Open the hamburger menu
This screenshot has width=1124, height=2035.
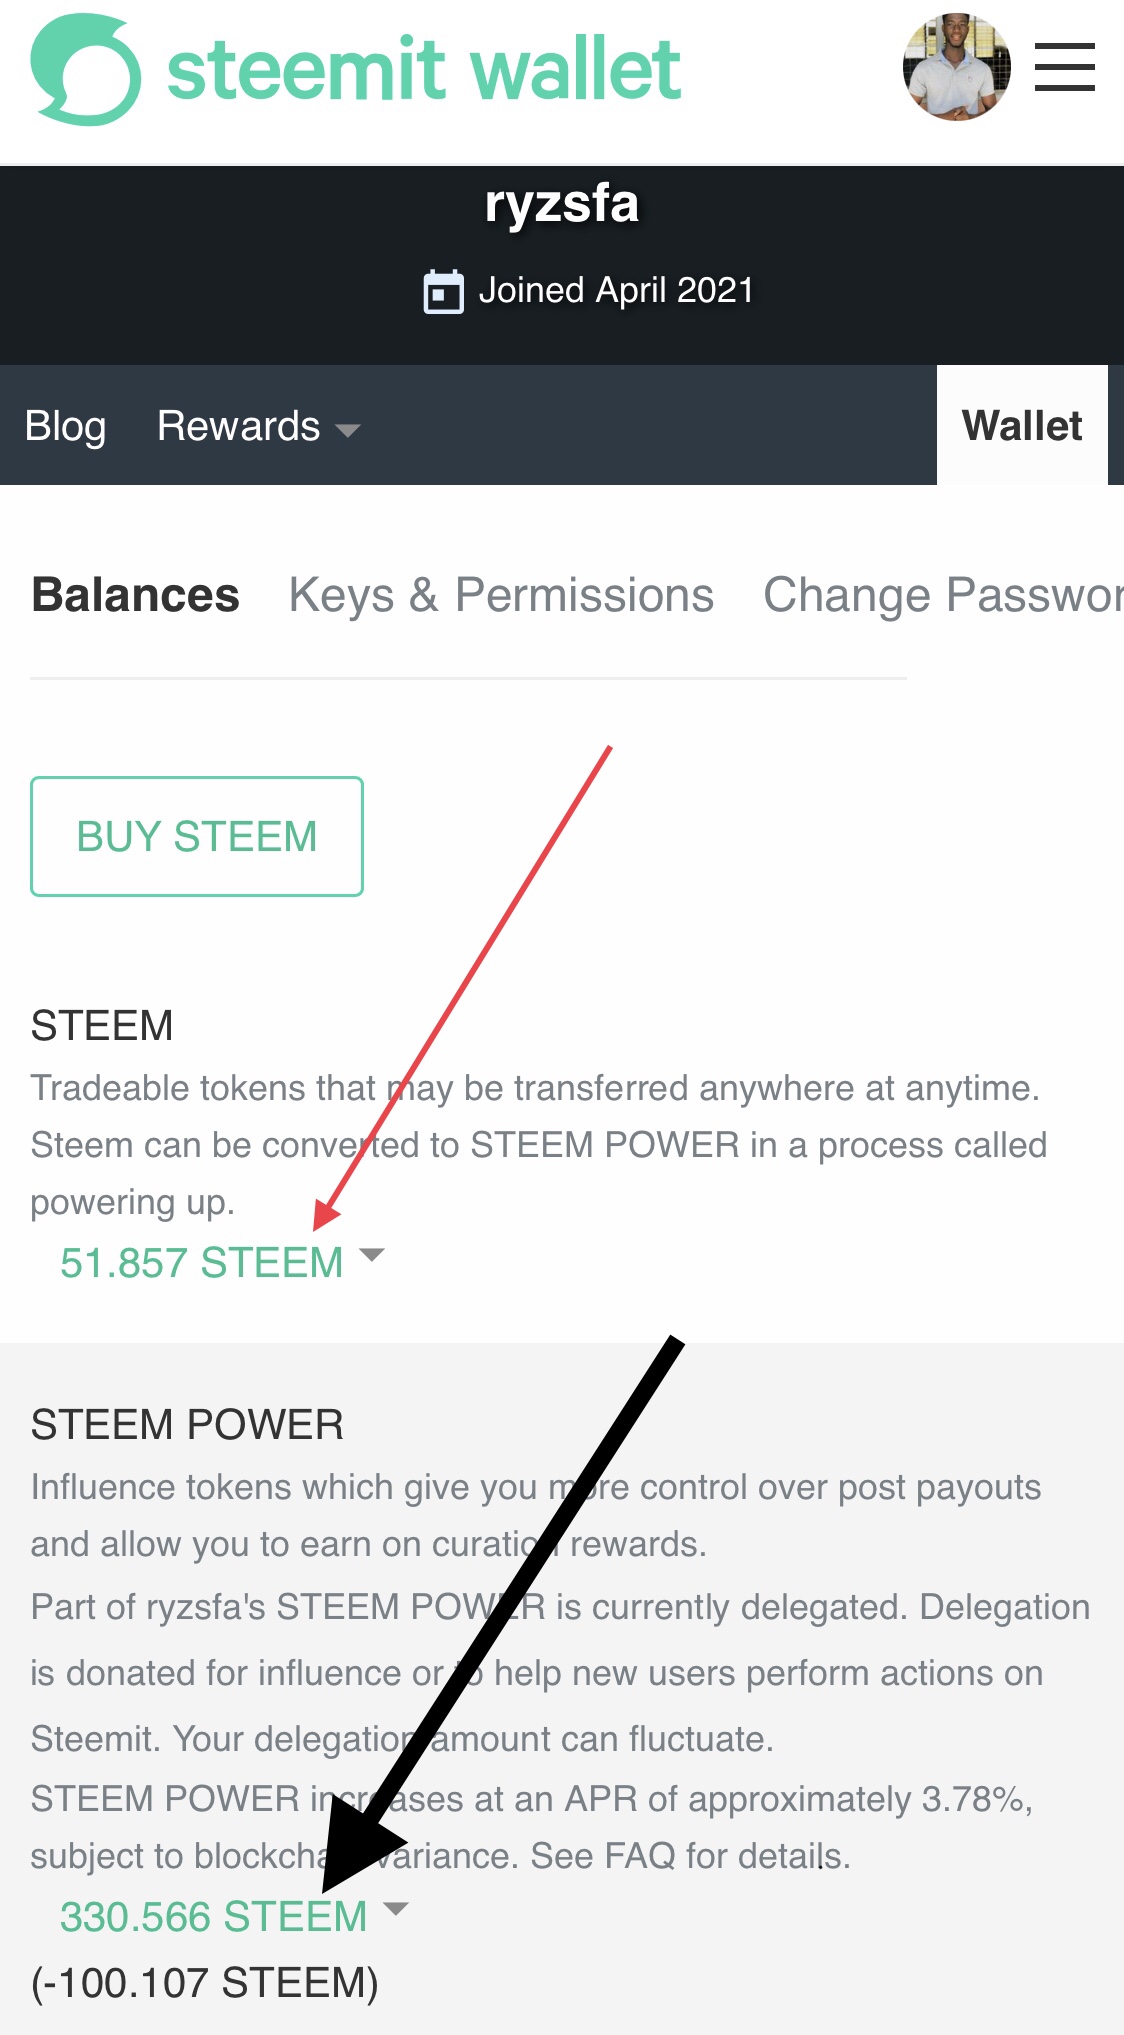click(x=1064, y=67)
